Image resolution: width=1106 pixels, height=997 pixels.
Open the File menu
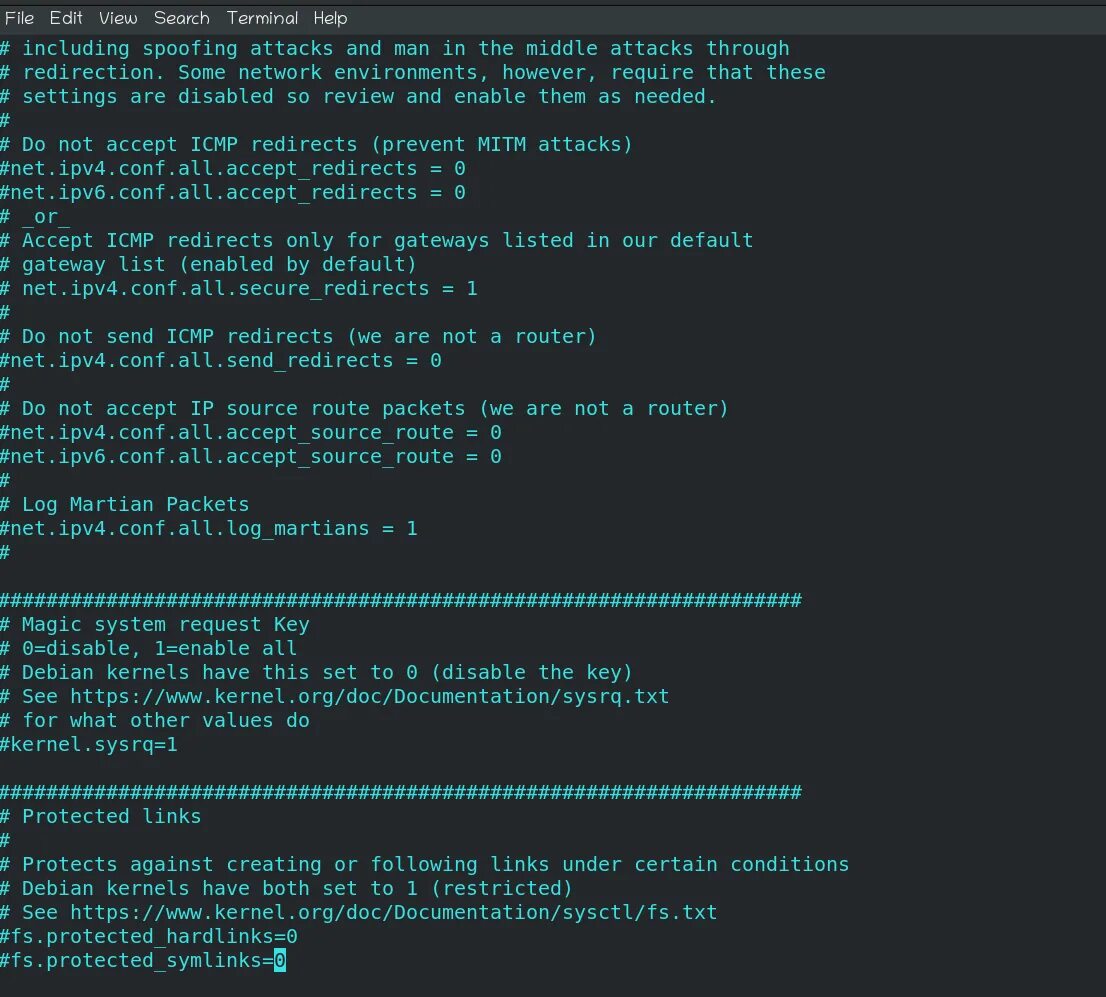(19, 18)
